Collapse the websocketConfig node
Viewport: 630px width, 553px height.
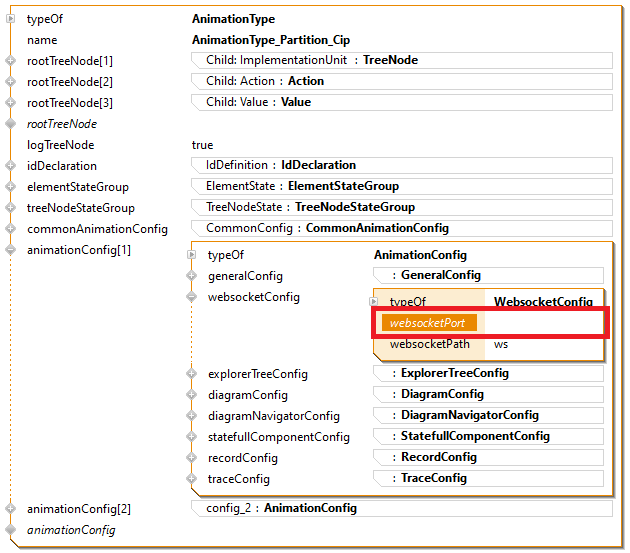pos(191,297)
